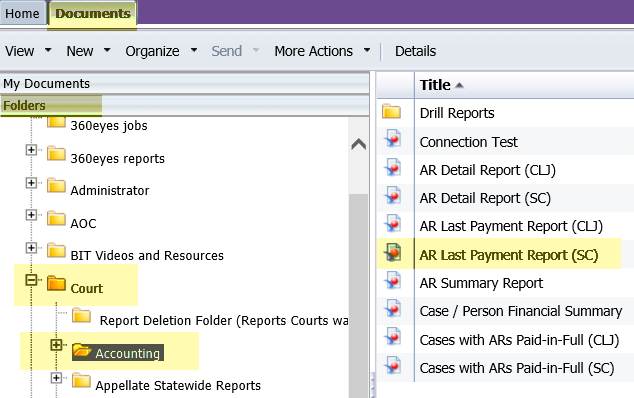Click the open Accounting folder icon

[82, 350]
